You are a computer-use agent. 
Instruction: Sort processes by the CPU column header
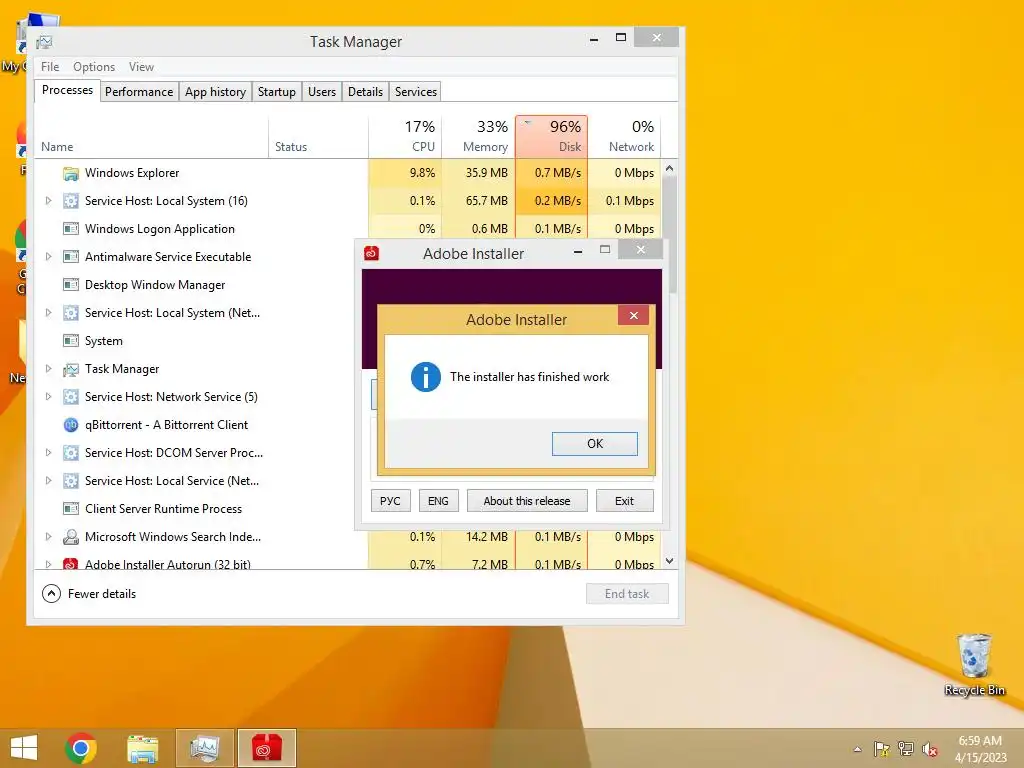(406, 136)
